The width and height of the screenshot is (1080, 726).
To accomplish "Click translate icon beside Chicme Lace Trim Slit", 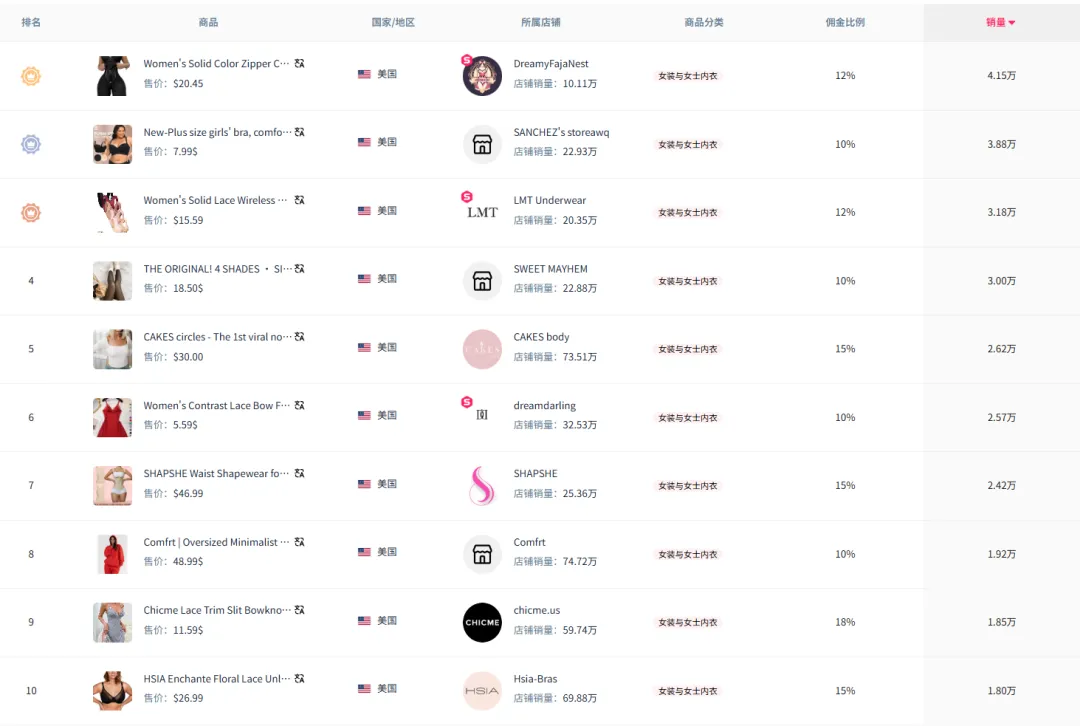I will [300, 610].
